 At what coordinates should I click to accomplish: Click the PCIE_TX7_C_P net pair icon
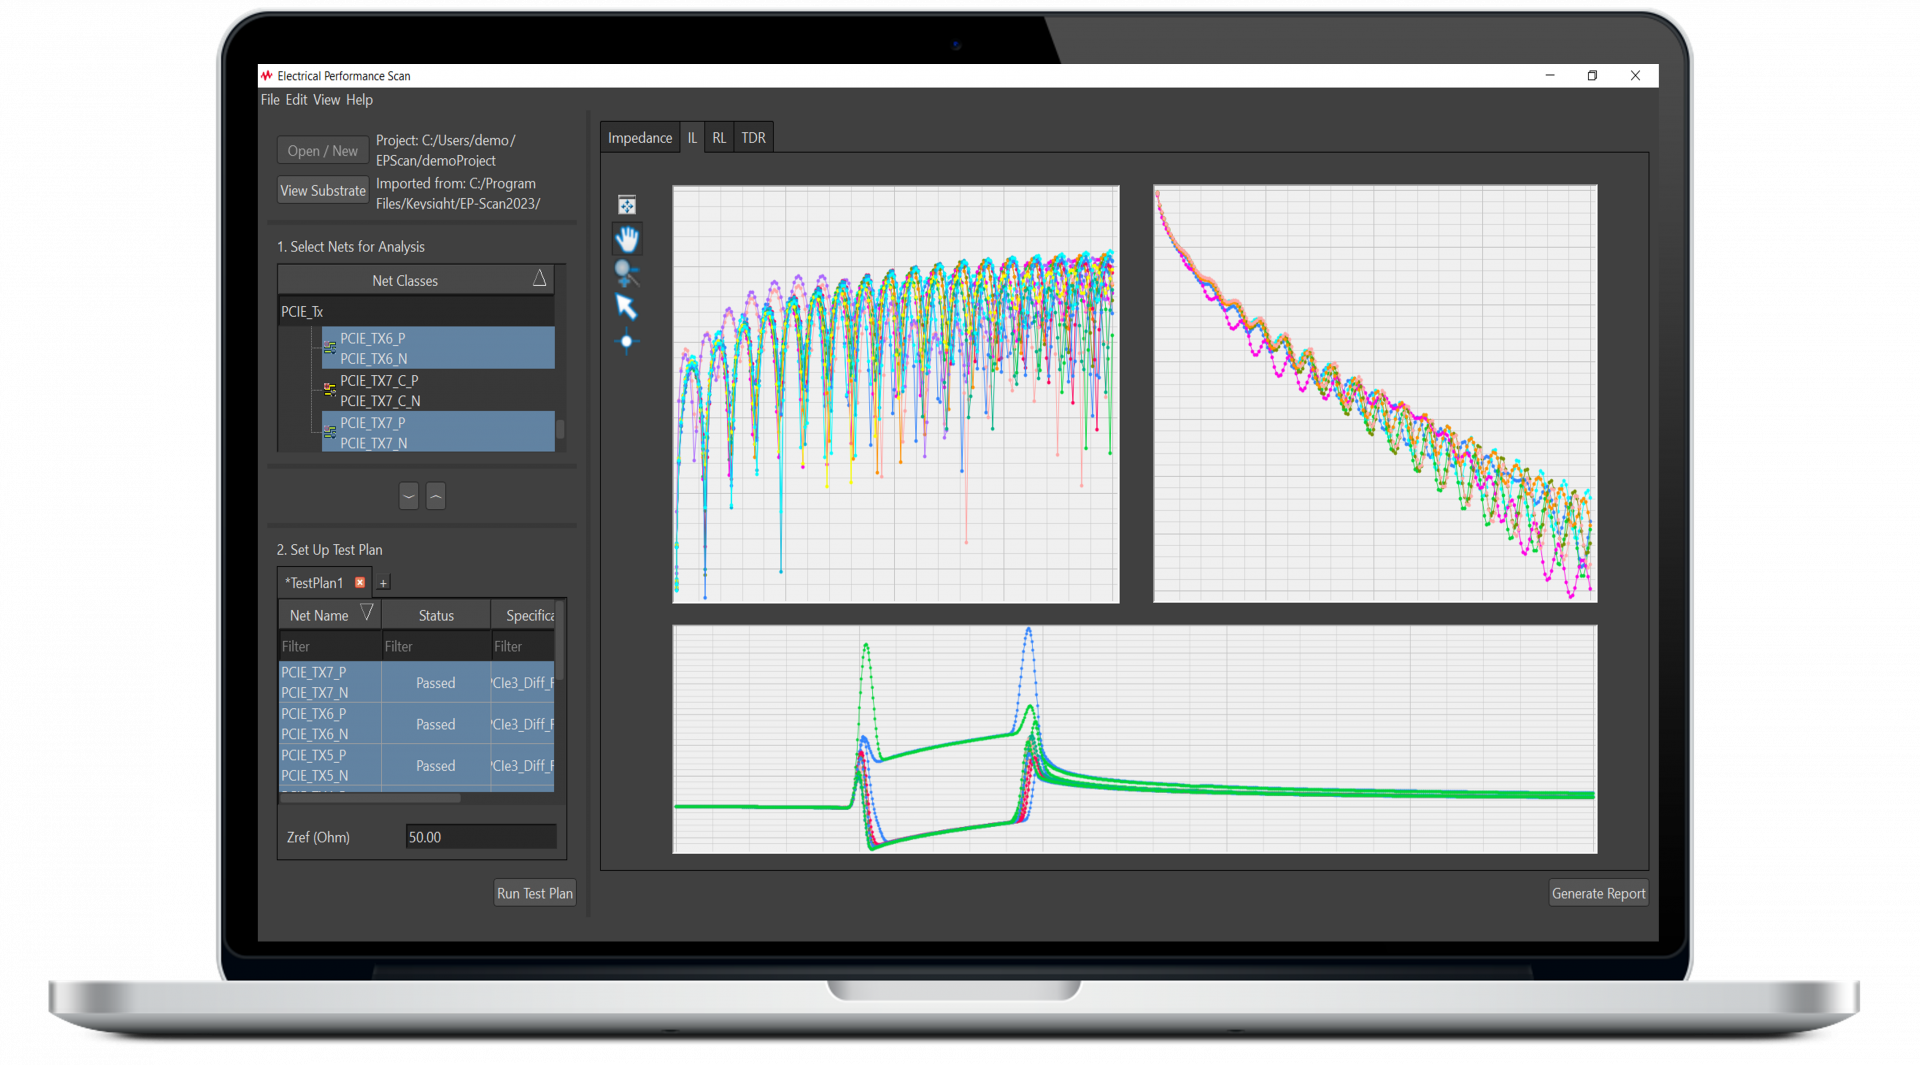pyautogui.click(x=329, y=390)
